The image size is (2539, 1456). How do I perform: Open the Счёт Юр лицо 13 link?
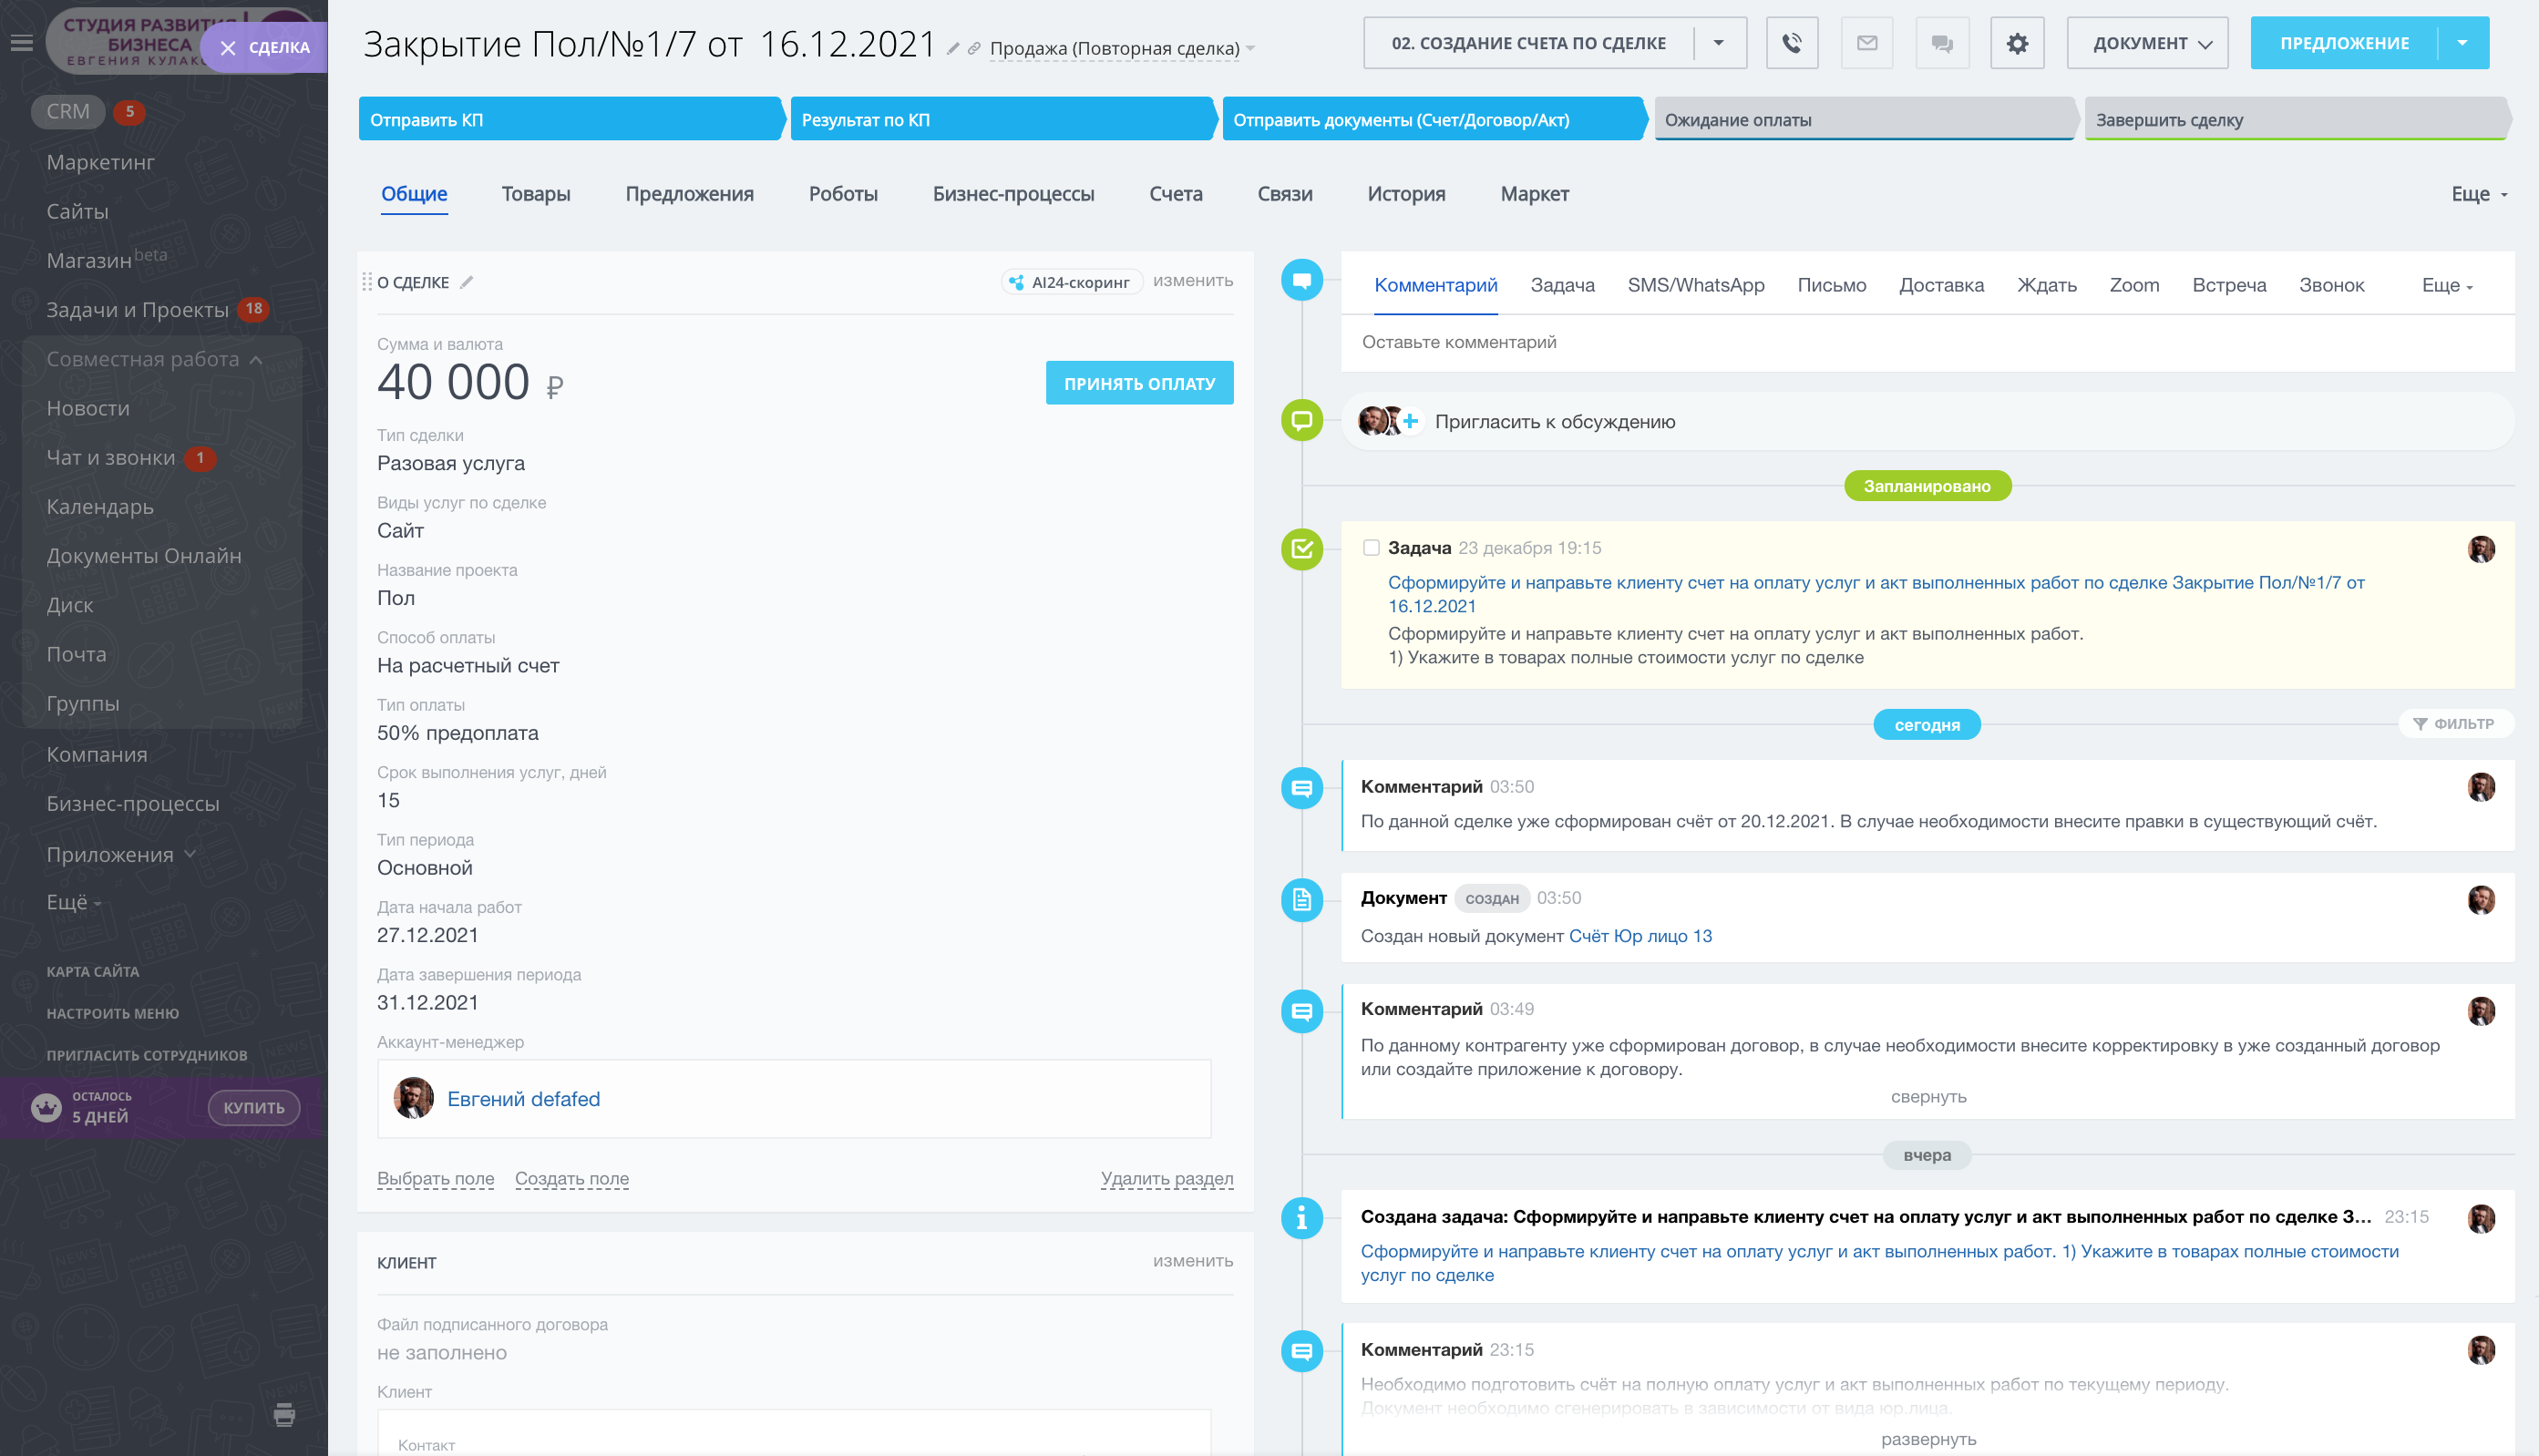[x=1640, y=936]
